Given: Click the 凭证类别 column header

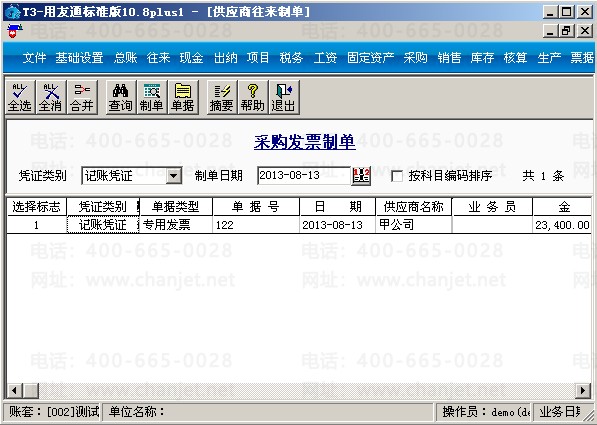Looking at the screenshot, I should (x=103, y=207).
